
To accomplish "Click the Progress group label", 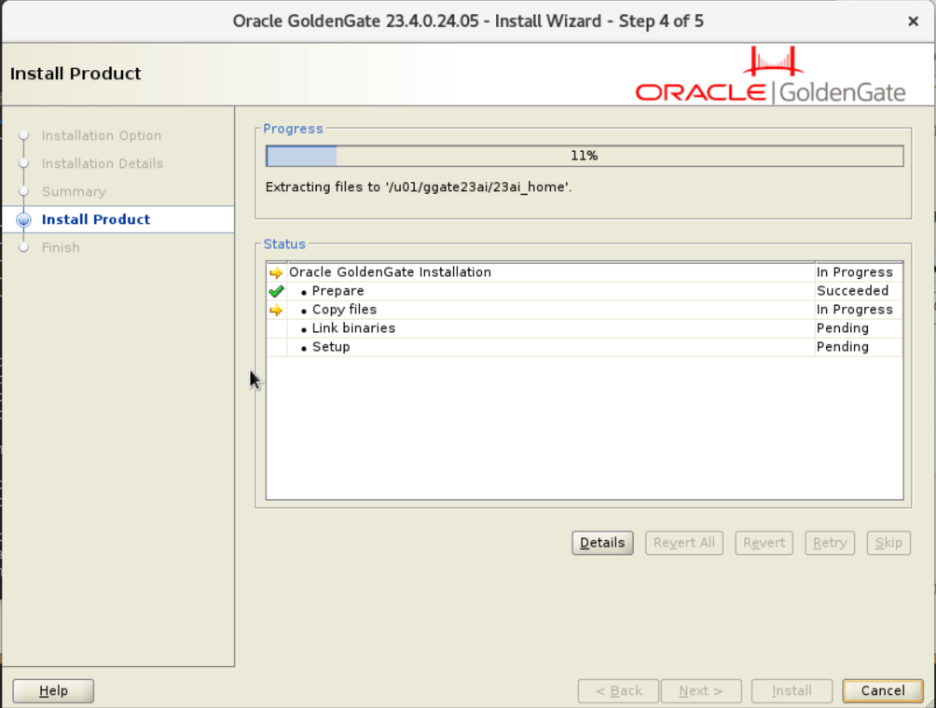I will pyautogui.click(x=293, y=129).
